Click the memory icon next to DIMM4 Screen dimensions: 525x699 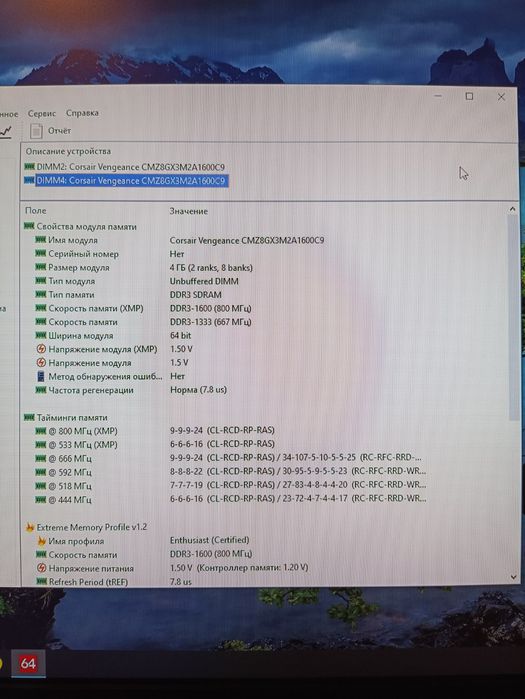coord(29,180)
